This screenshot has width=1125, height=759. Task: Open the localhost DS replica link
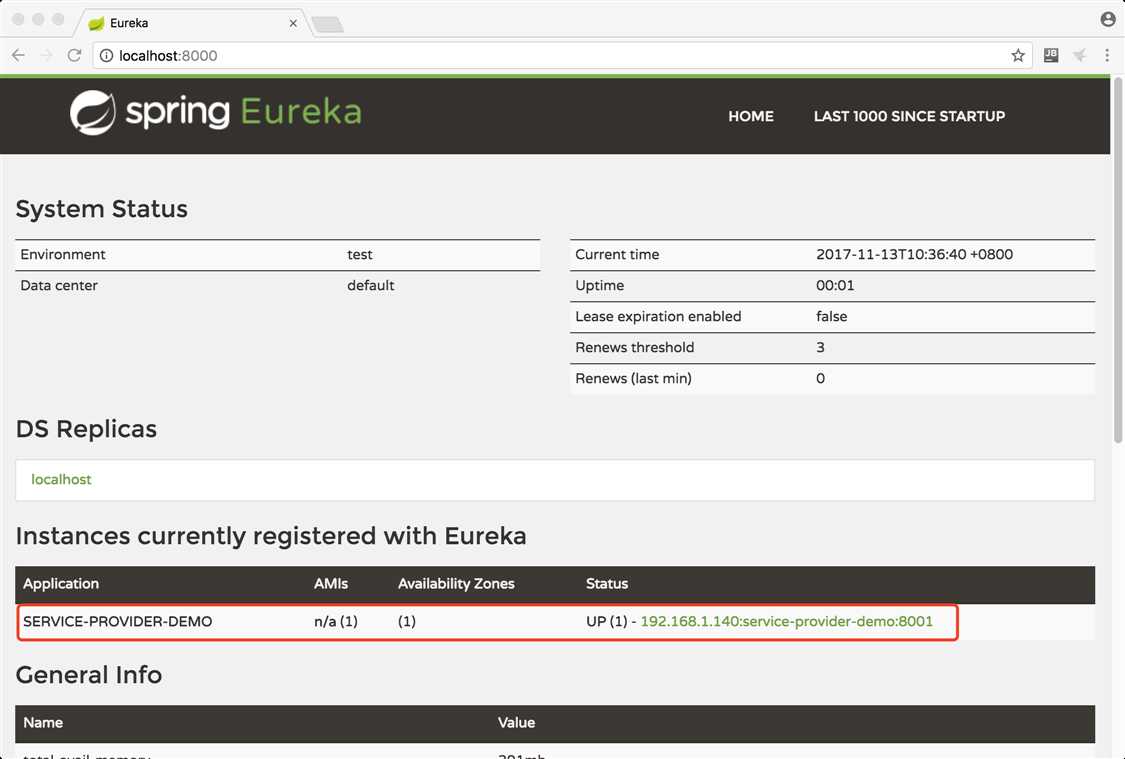pos(61,479)
